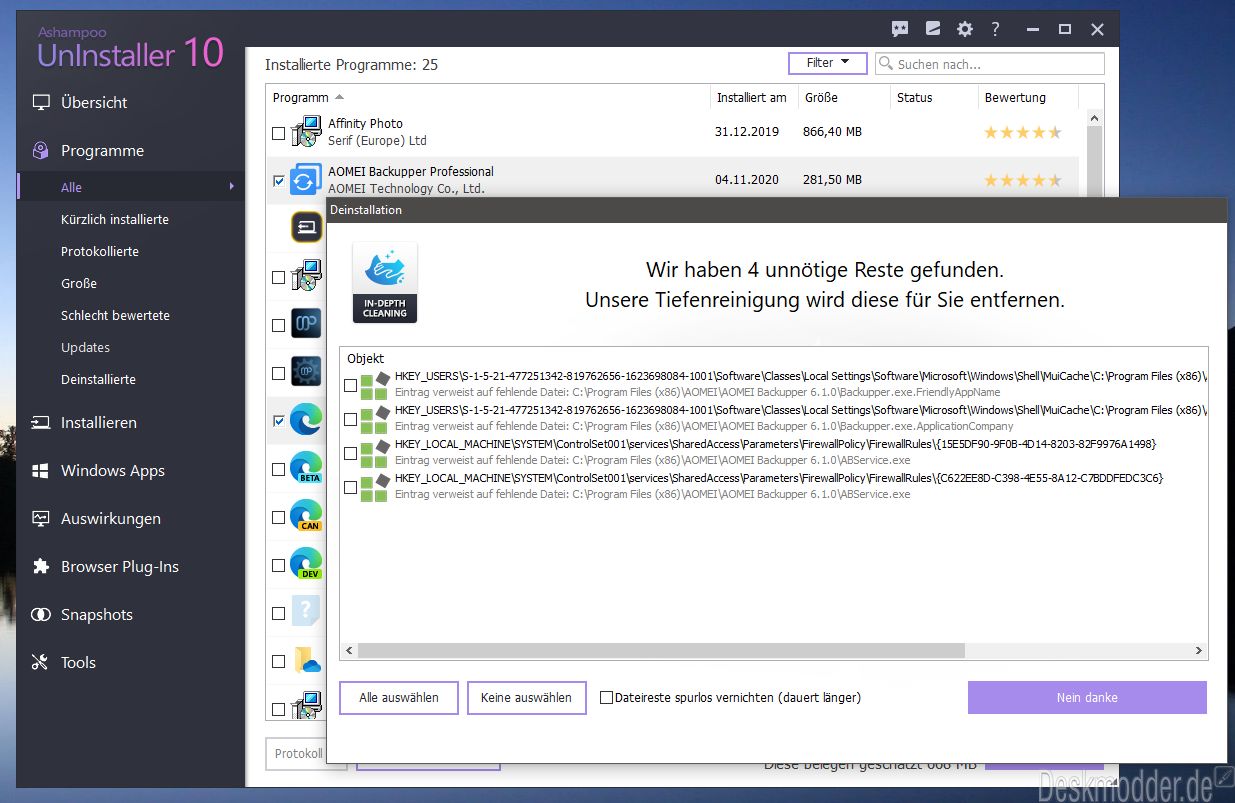This screenshot has width=1235, height=803.
Task: Uncheck AOMEI Backupper Professional
Action: [278, 181]
